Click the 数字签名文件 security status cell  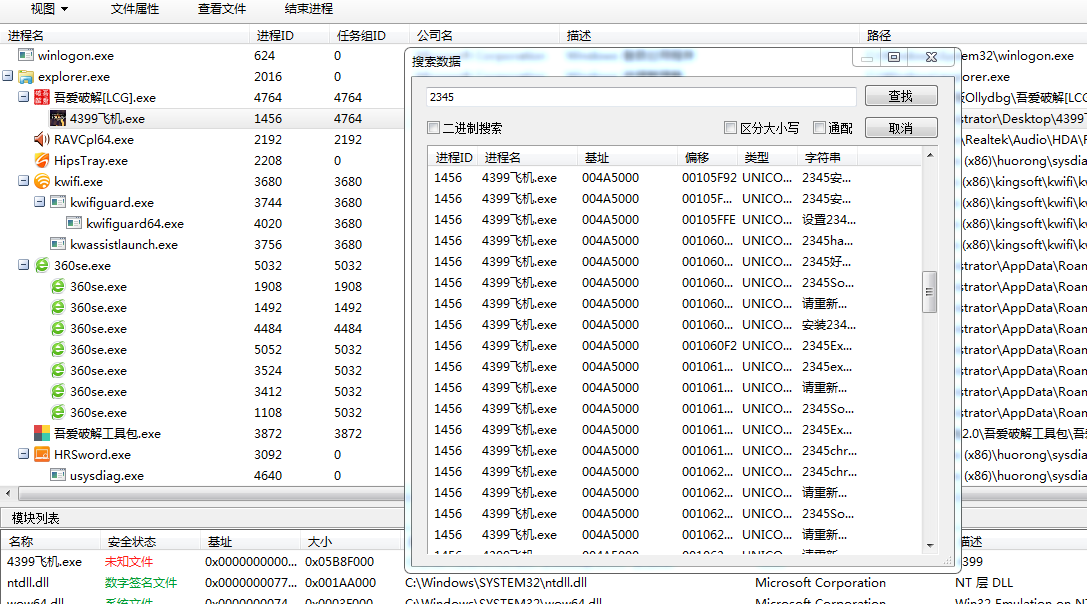point(141,583)
